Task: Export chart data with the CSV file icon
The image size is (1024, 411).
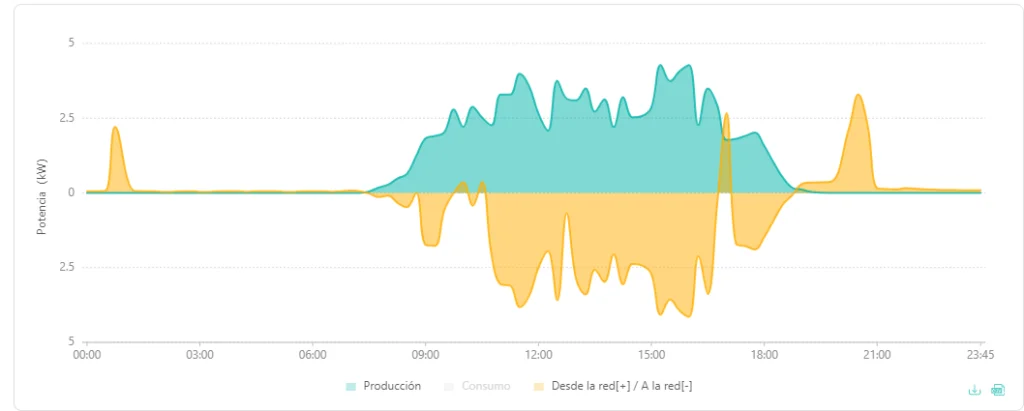Action: (x=997, y=390)
